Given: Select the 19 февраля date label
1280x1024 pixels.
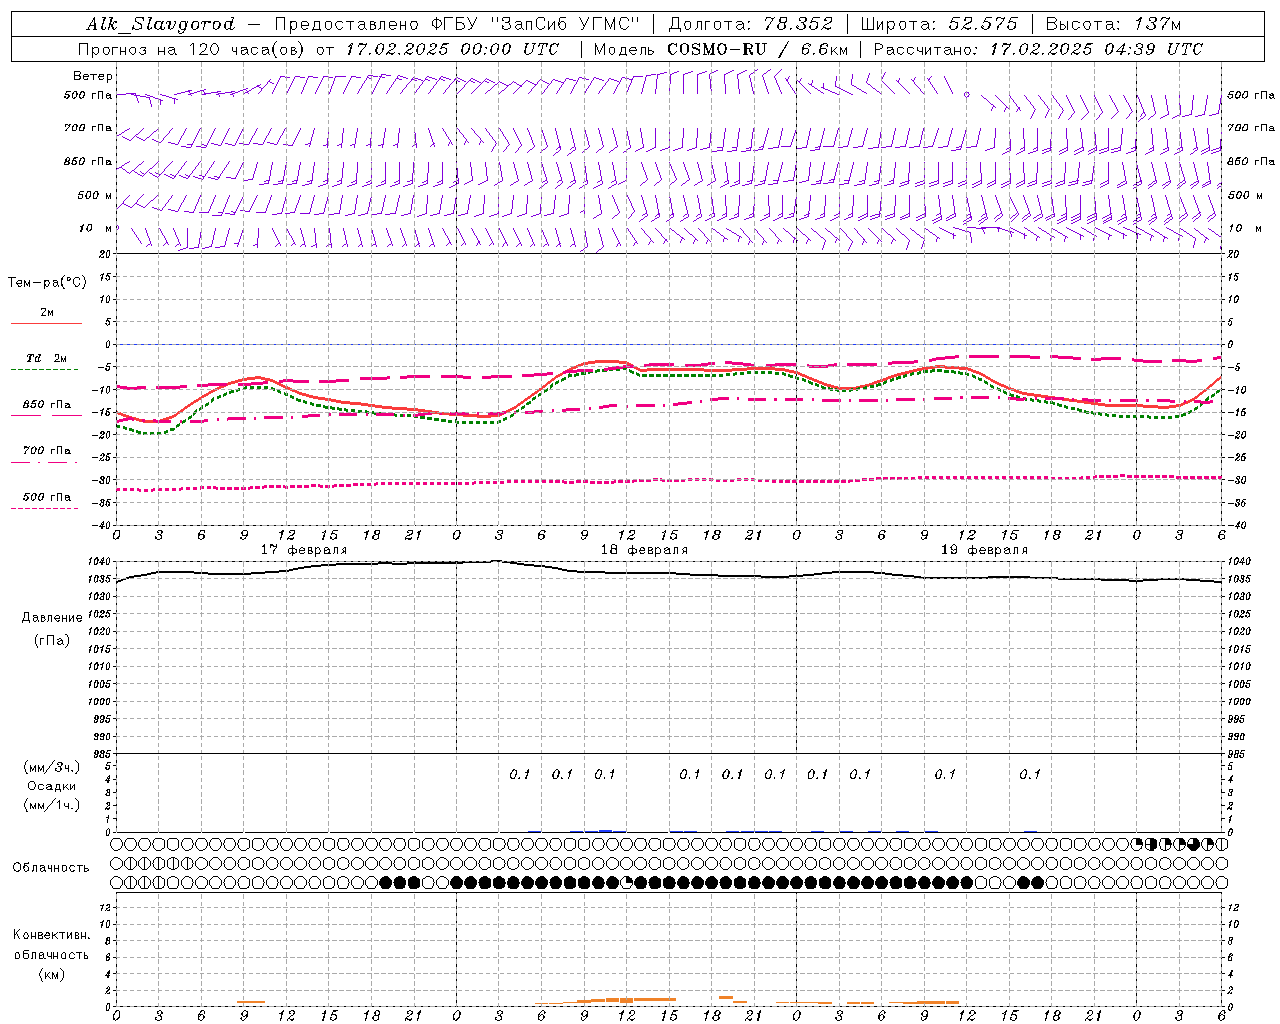Looking at the screenshot, I should (984, 550).
